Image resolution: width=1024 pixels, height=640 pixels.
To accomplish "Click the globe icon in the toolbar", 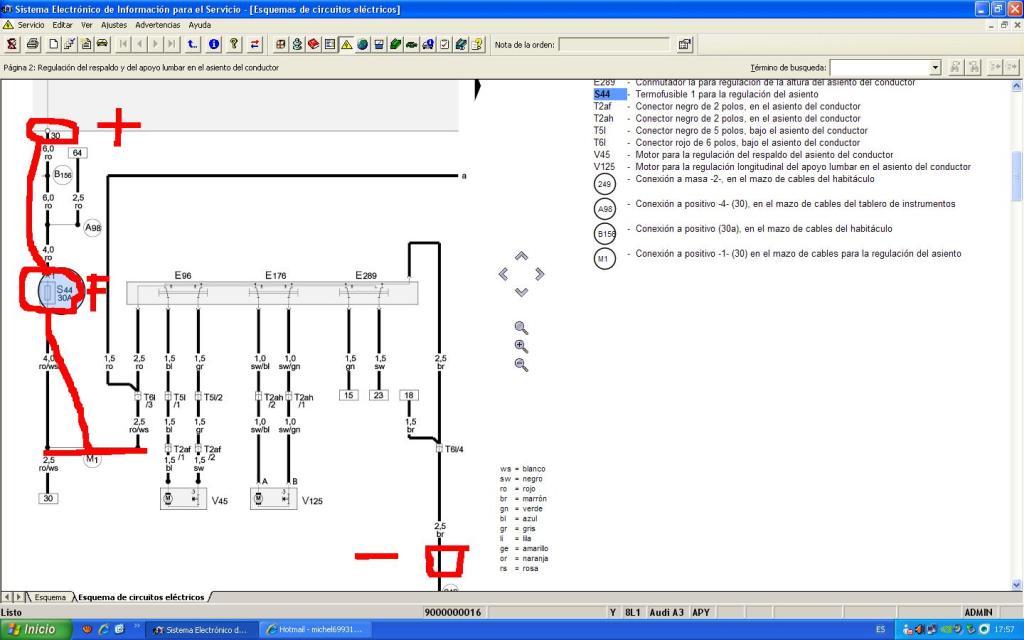I will [362, 44].
